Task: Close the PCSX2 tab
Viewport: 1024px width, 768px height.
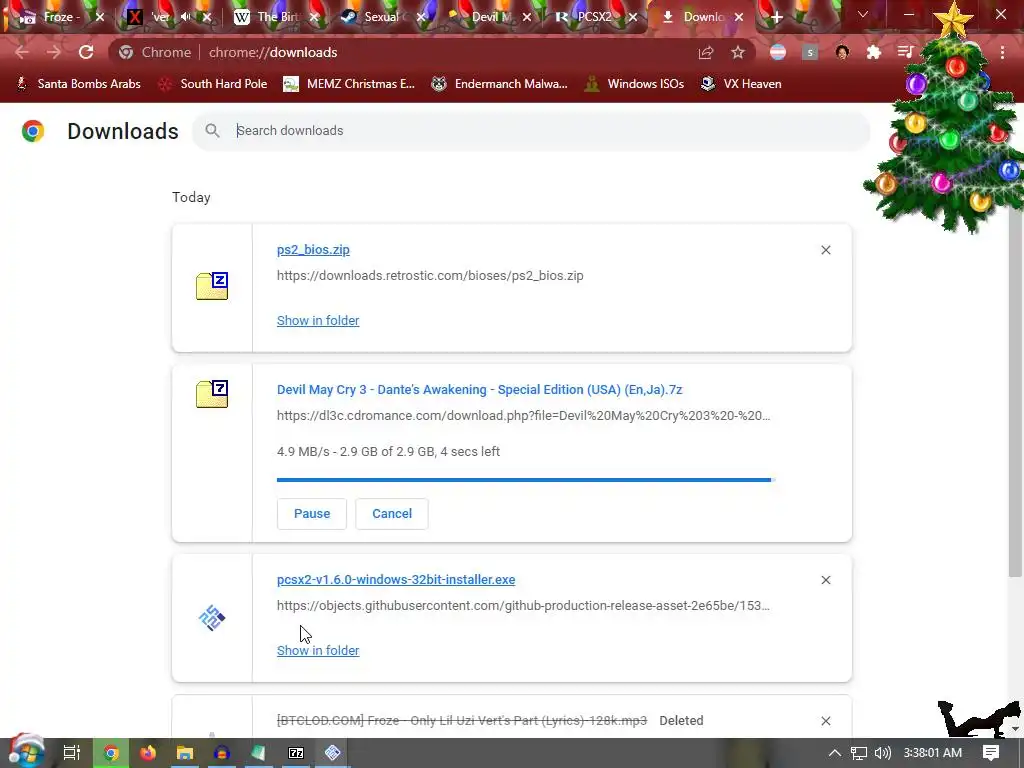Action: [x=633, y=17]
